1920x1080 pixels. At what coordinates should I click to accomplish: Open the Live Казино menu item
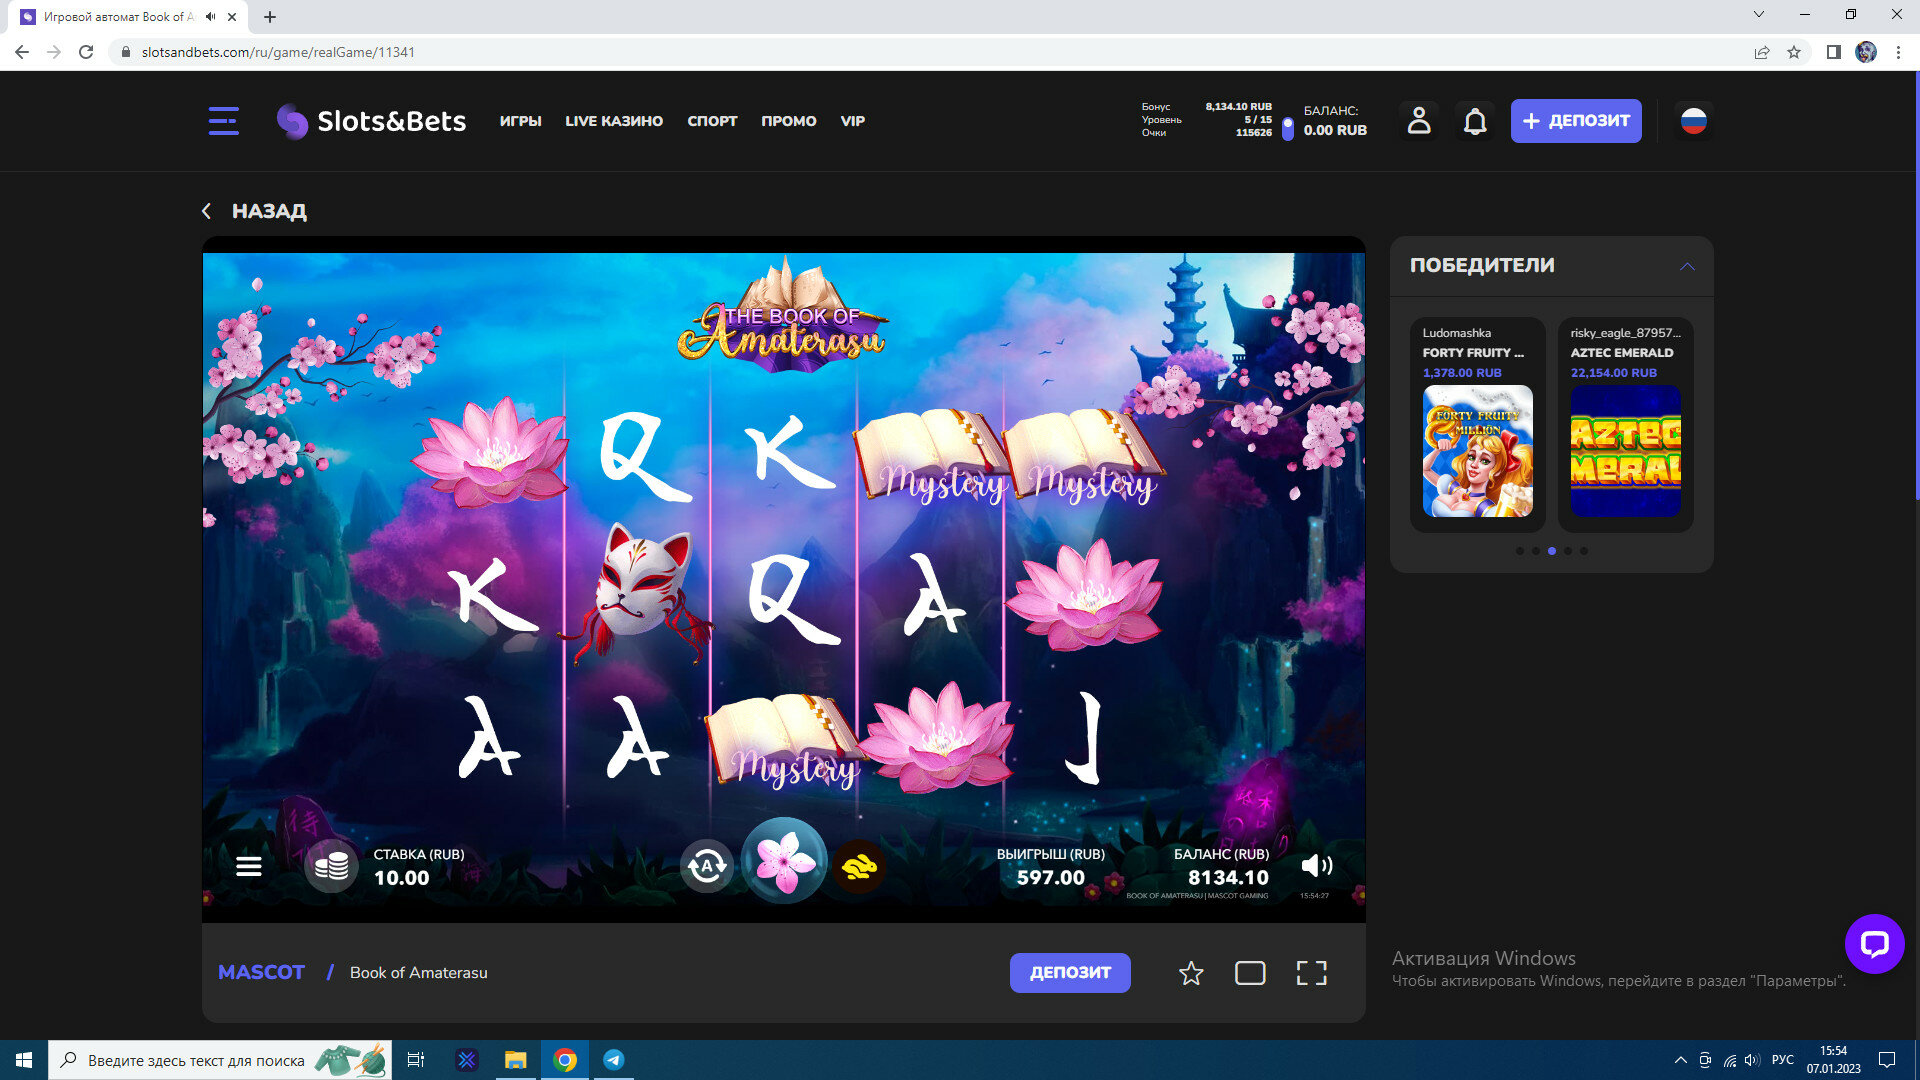coord(613,121)
